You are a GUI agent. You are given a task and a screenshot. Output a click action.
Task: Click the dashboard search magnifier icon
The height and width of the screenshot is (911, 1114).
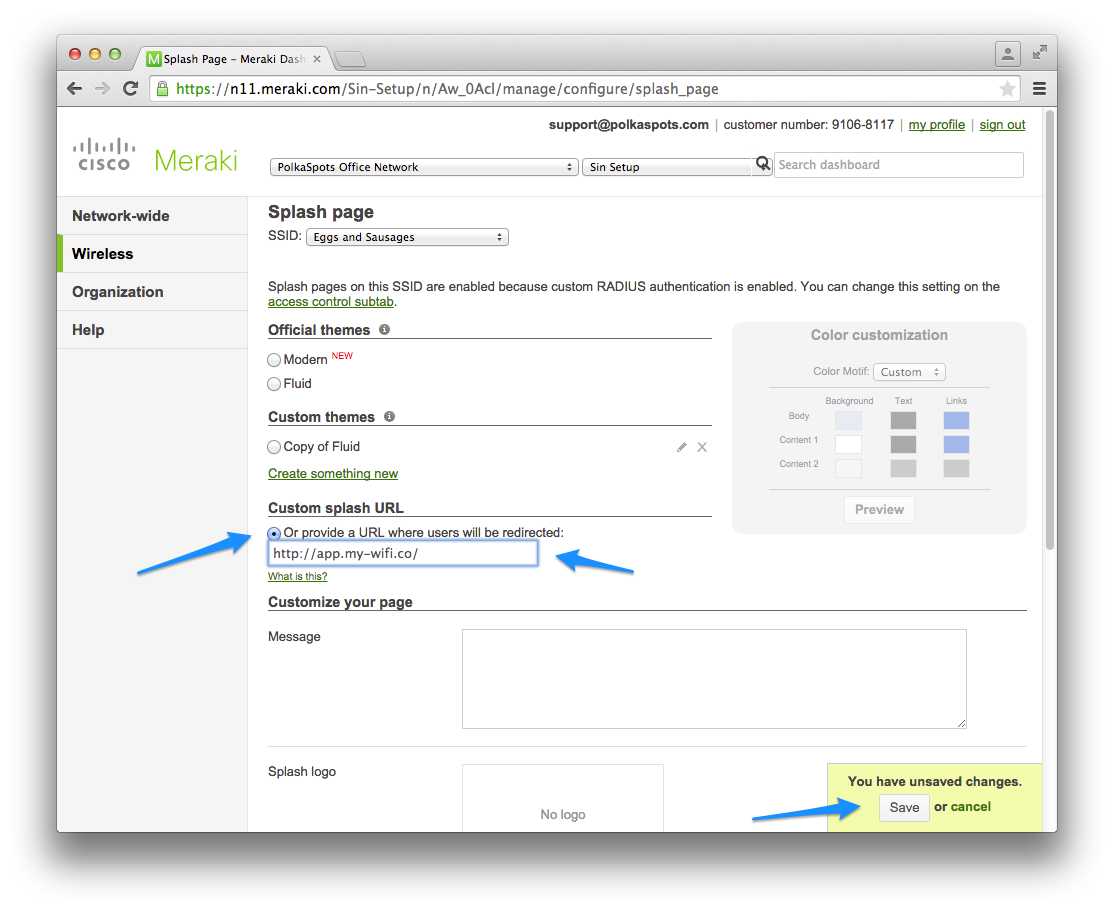(762, 164)
